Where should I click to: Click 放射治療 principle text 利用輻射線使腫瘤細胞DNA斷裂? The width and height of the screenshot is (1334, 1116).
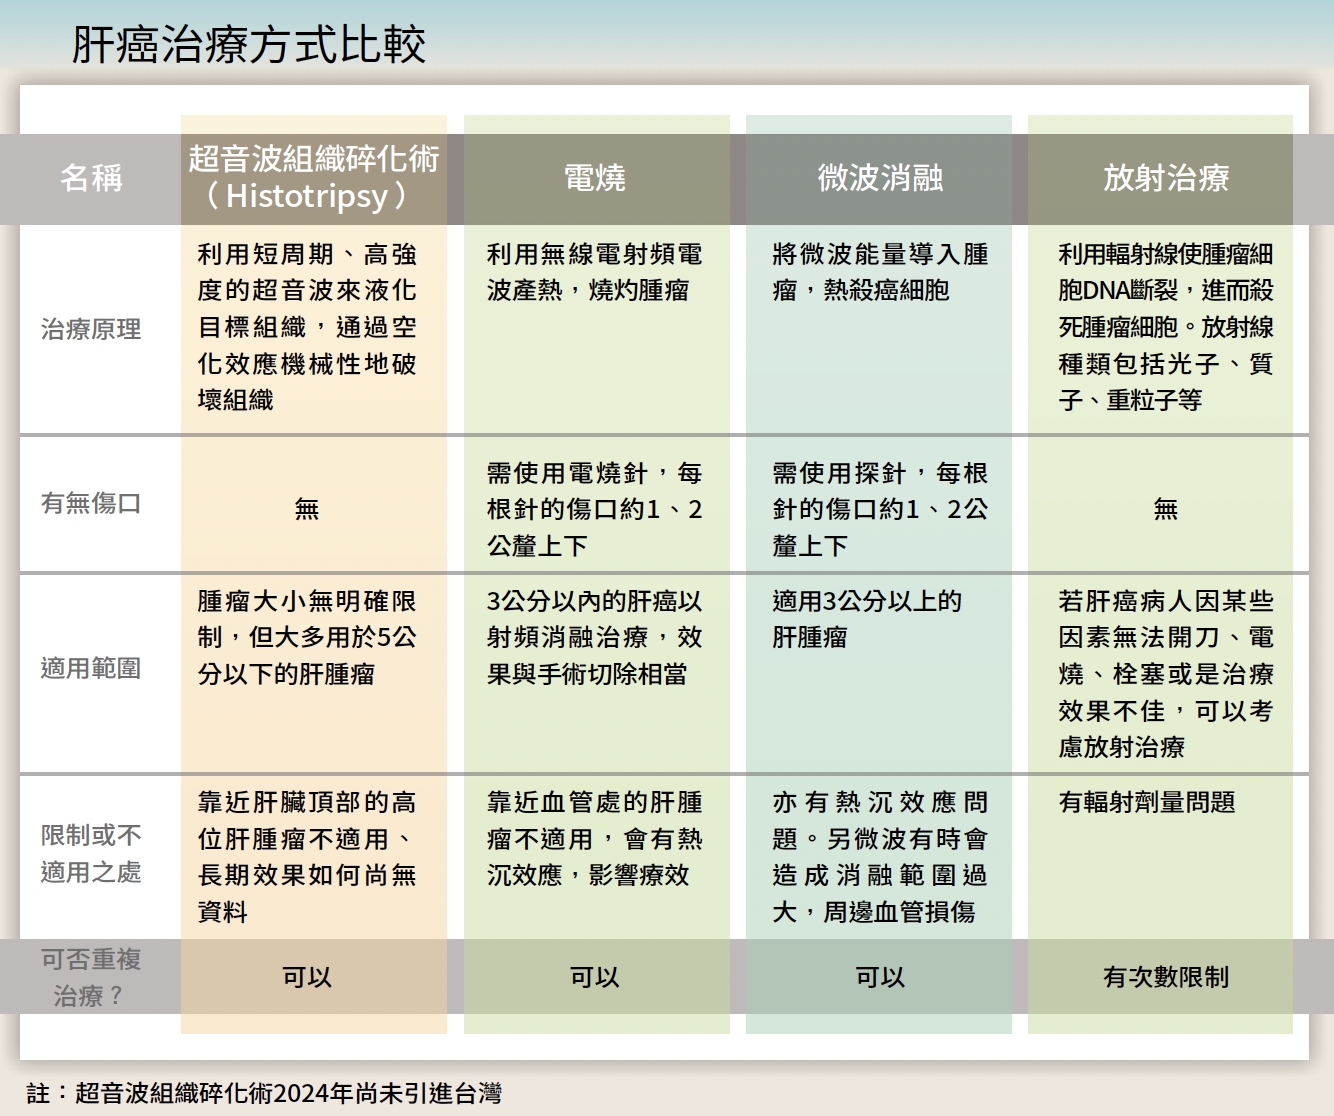pyautogui.click(x=1166, y=327)
